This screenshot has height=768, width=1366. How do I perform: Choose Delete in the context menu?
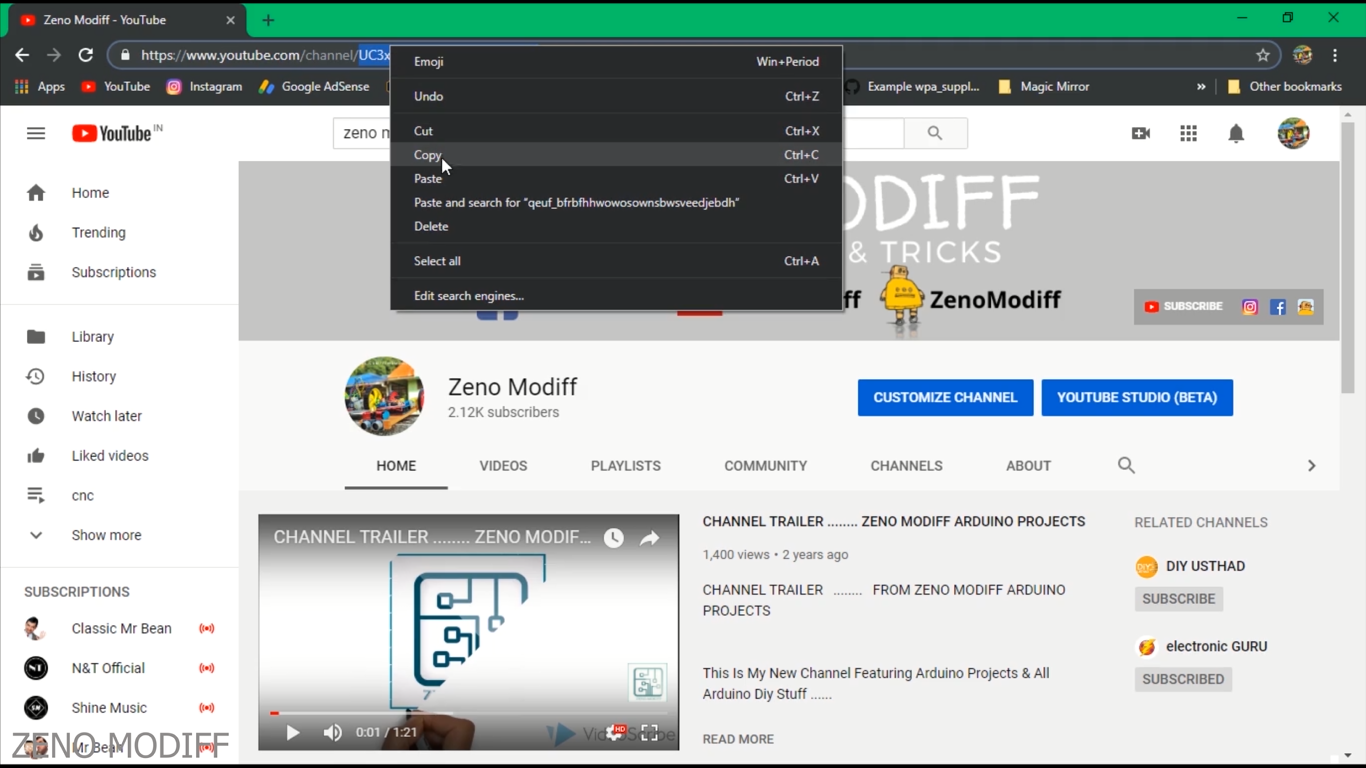click(x=616, y=227)
